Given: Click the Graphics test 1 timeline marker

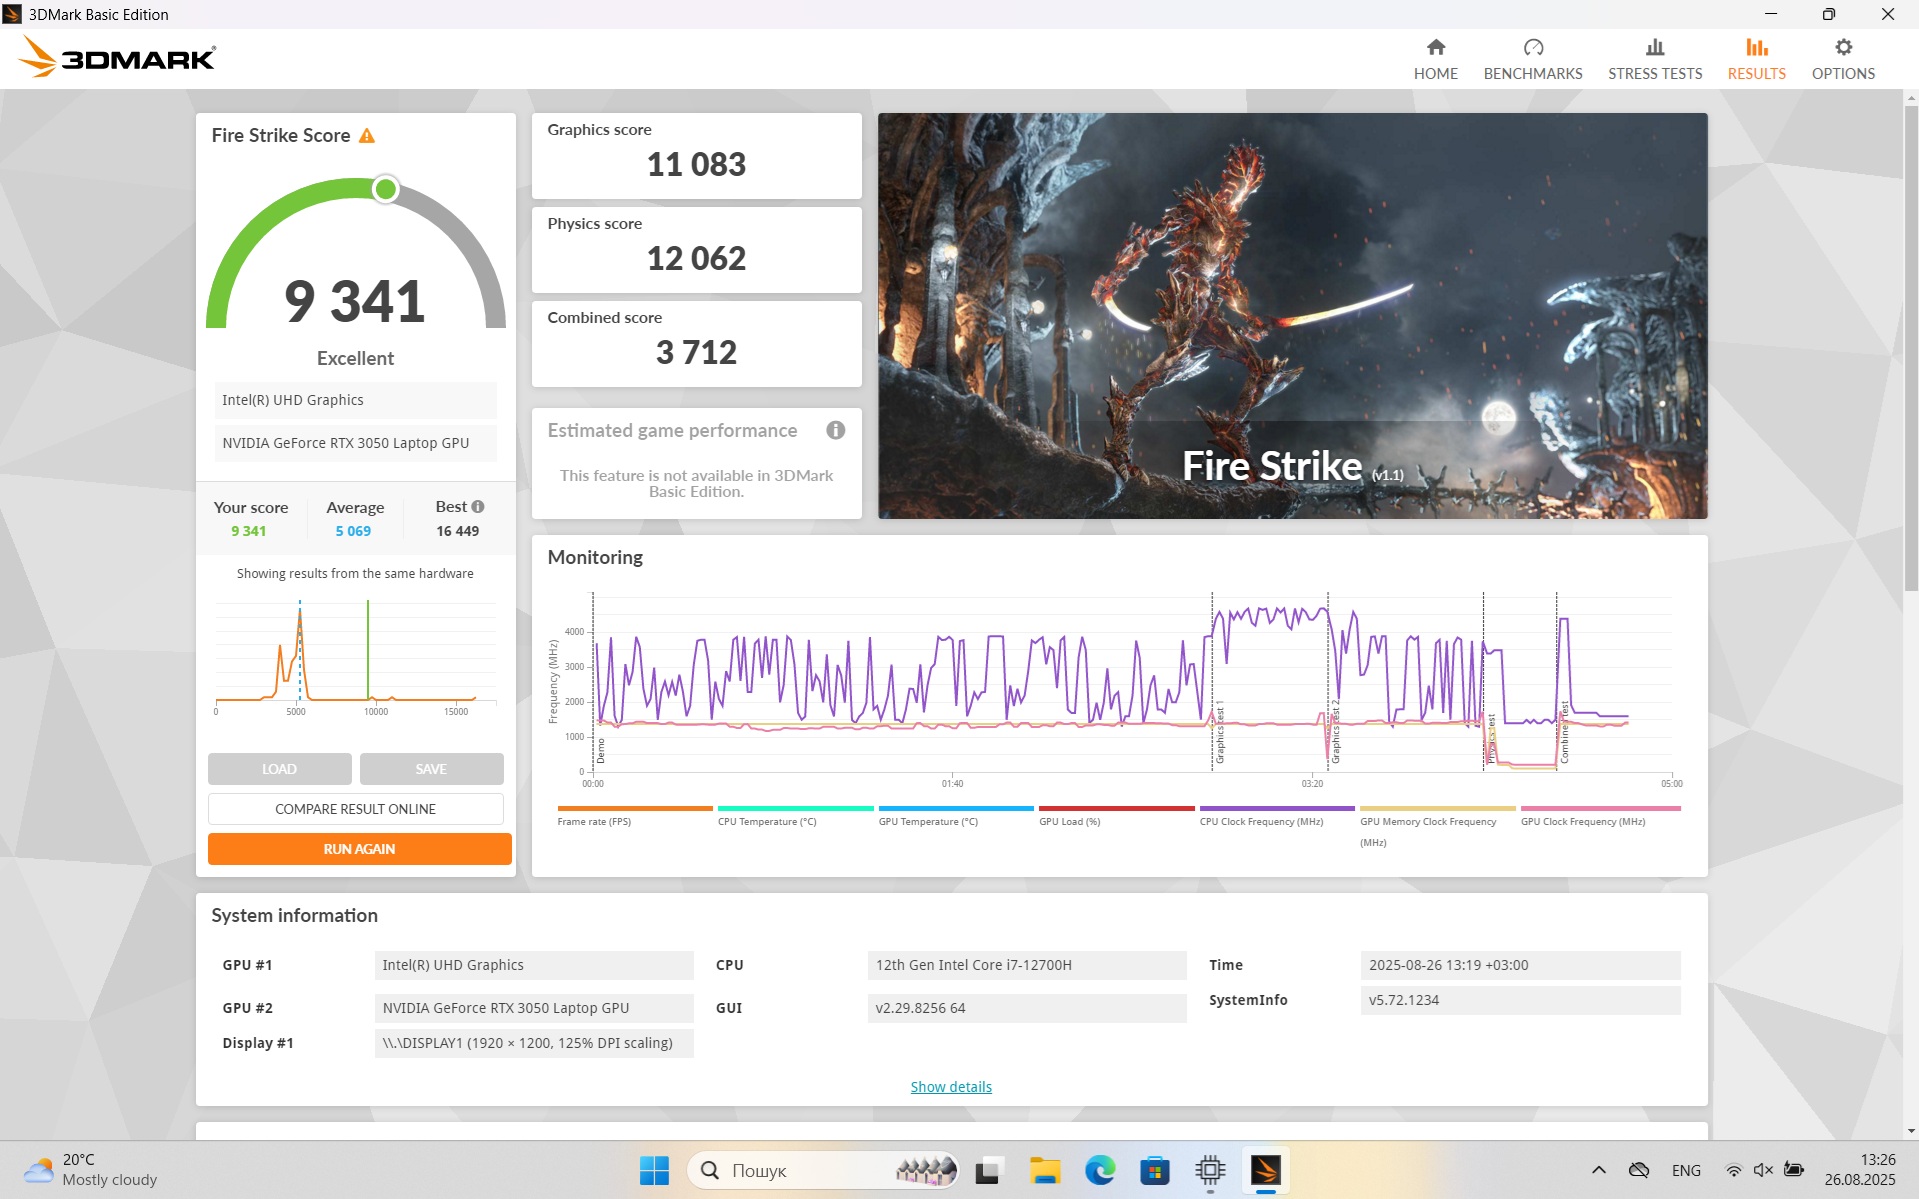Looking at the screenshot, I should 1219,732.
